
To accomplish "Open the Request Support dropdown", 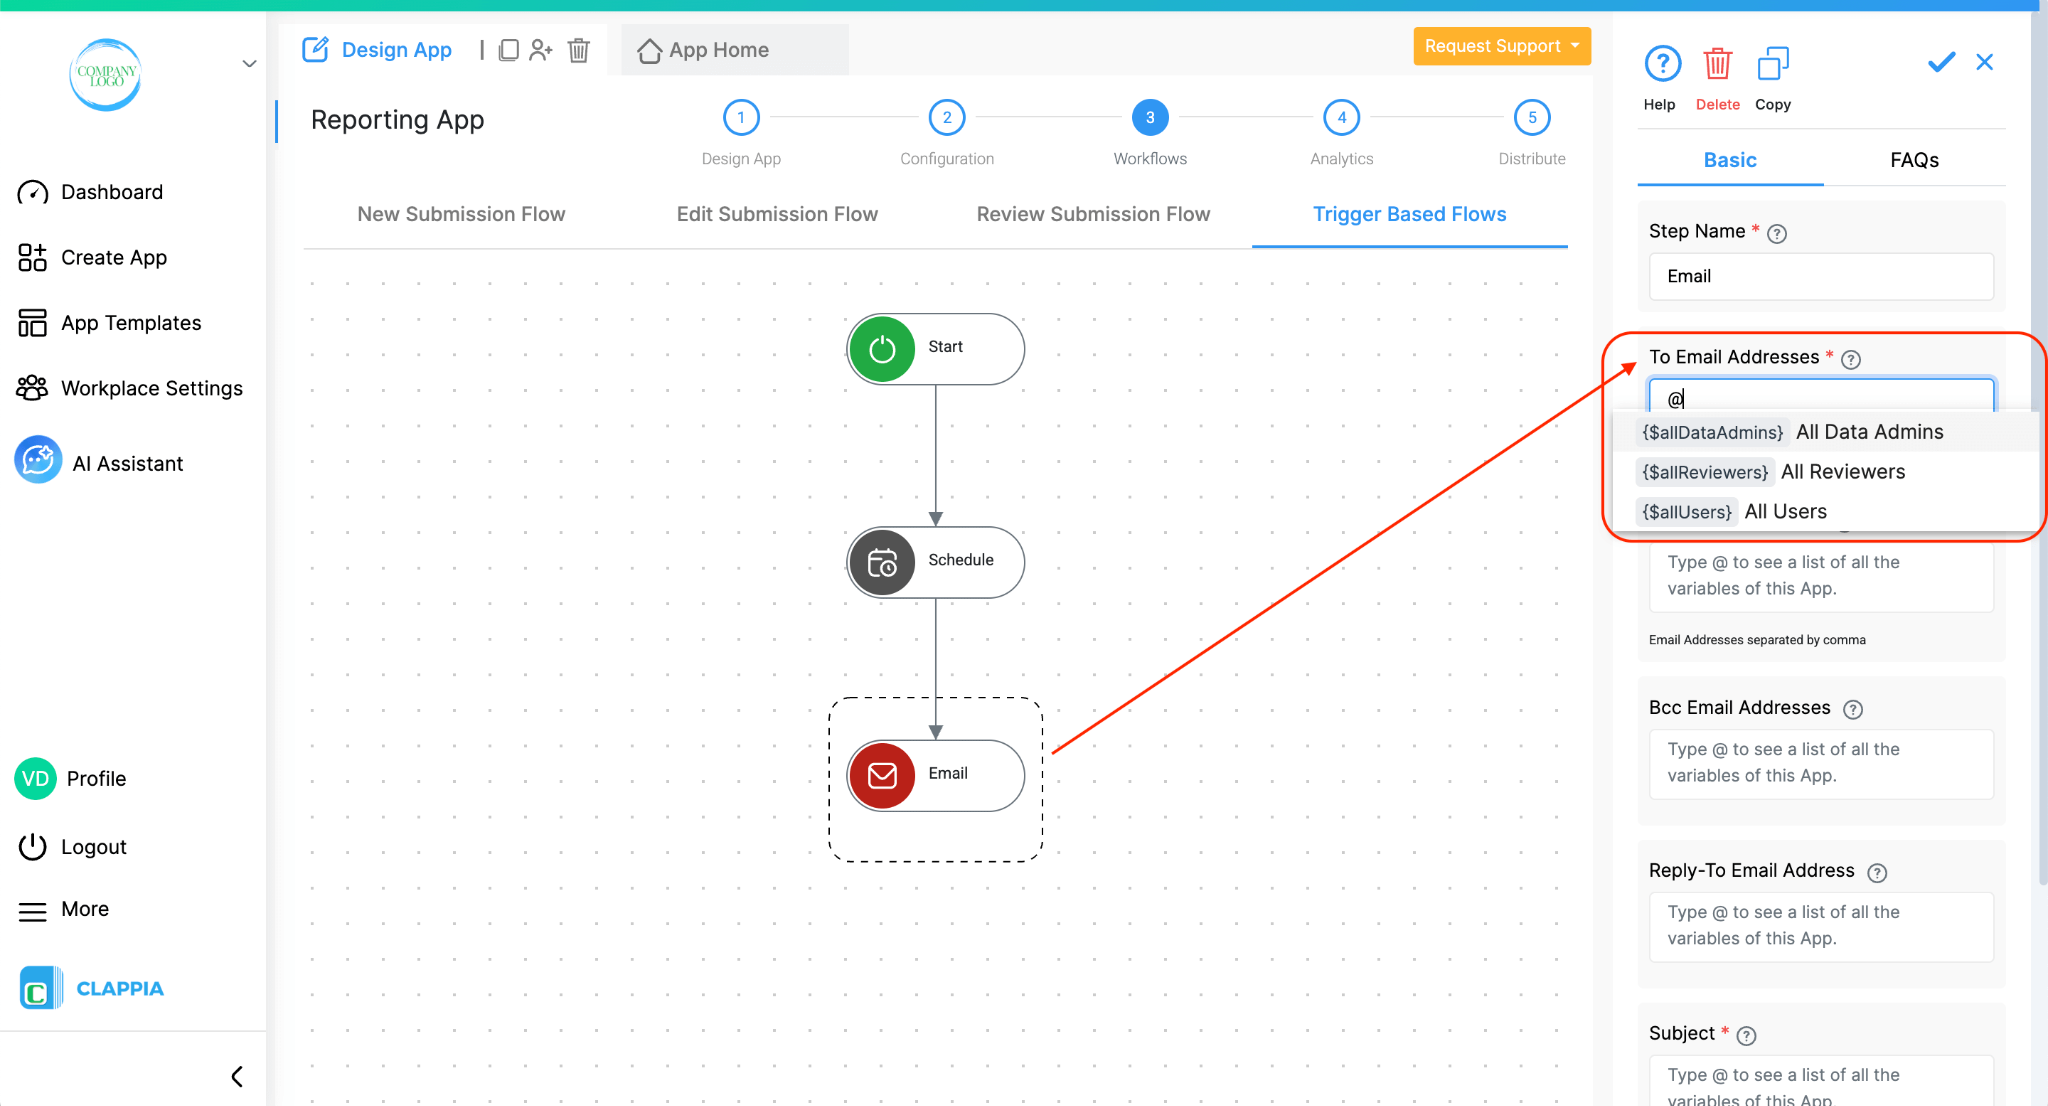I will (1501, 46).
